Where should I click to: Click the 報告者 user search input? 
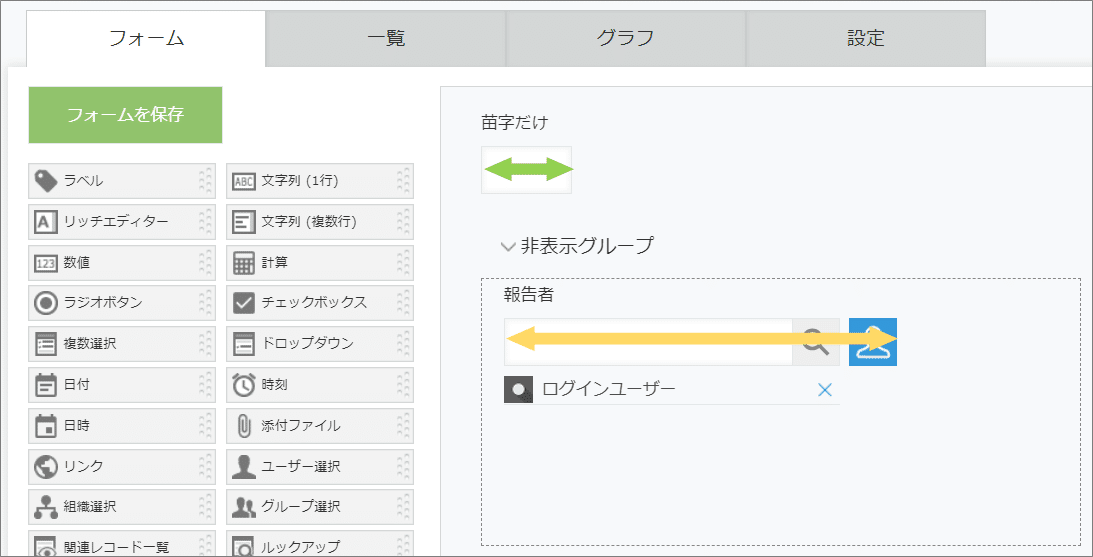pyautogui.click(x=648, y=342)
